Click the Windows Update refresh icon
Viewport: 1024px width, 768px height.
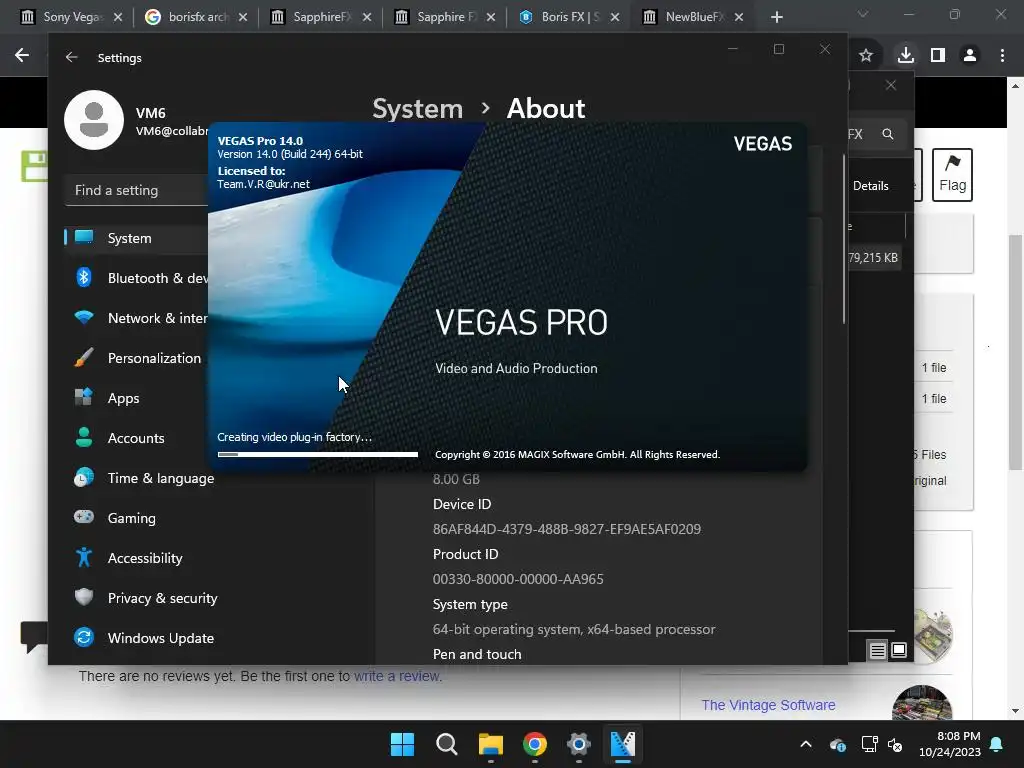pos(84,638)
